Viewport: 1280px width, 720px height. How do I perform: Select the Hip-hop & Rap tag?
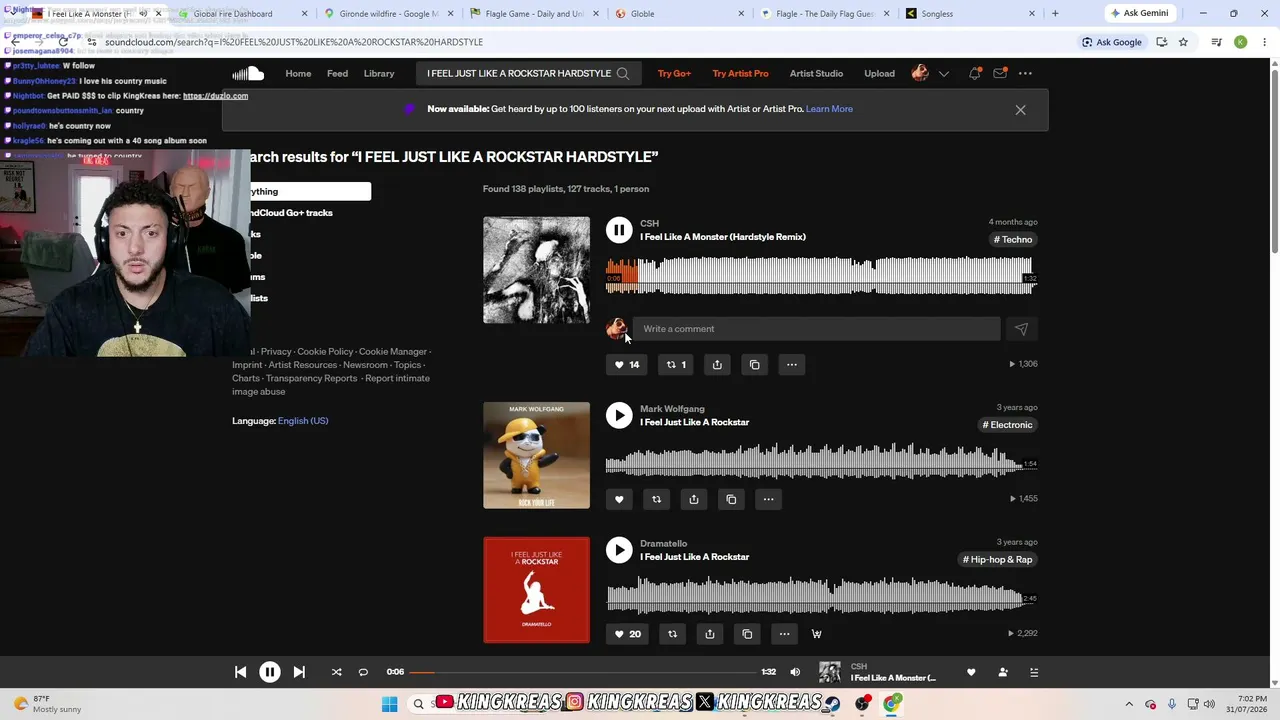pos(997,560)
